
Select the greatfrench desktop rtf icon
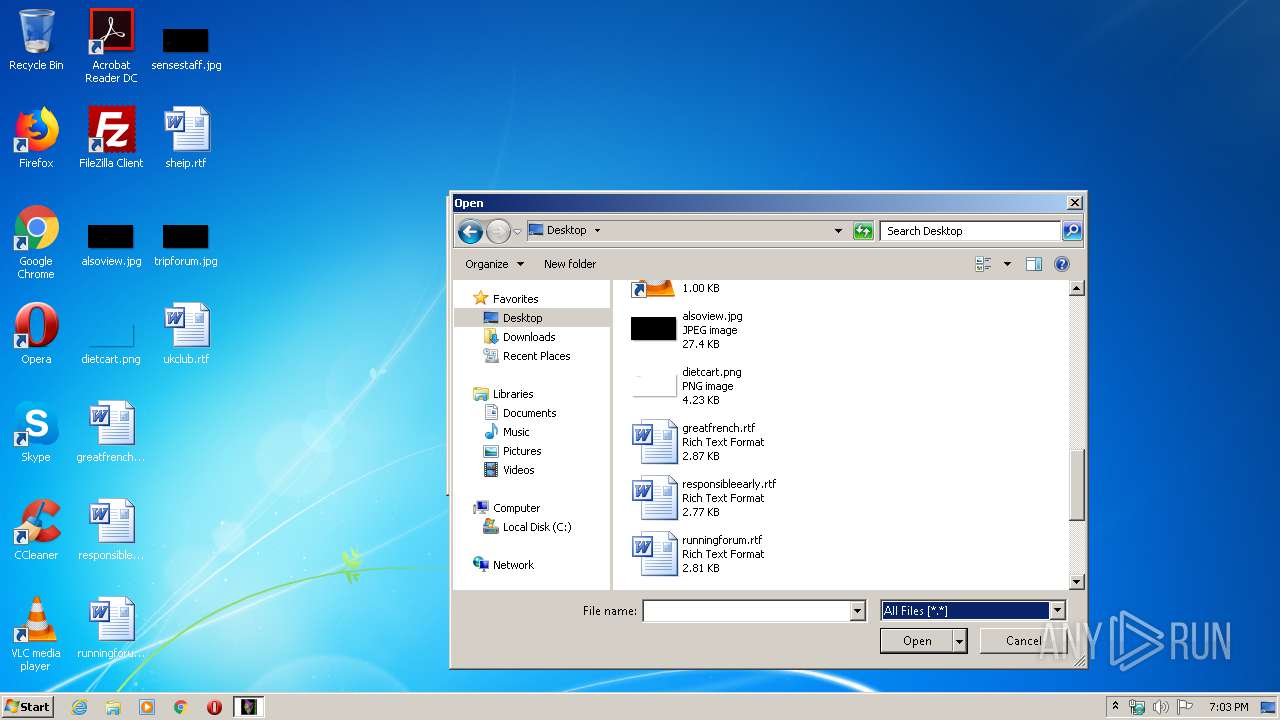[111, 432]
